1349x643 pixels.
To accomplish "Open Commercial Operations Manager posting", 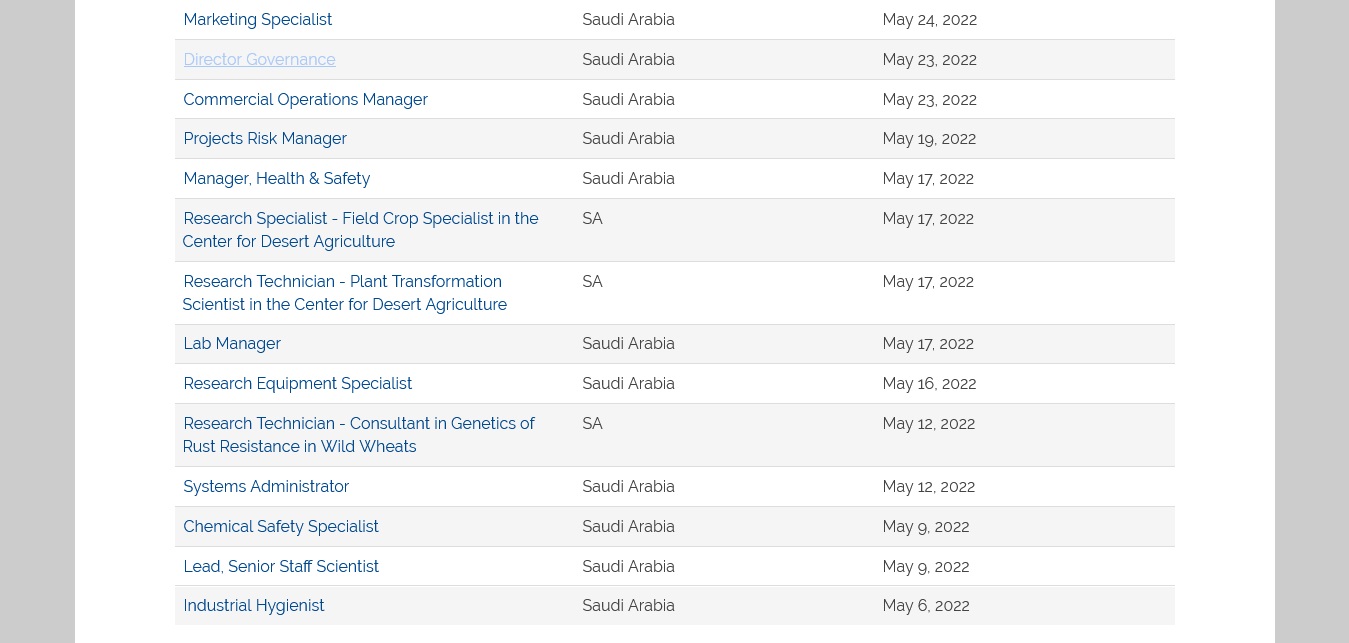I will [305, 100].
